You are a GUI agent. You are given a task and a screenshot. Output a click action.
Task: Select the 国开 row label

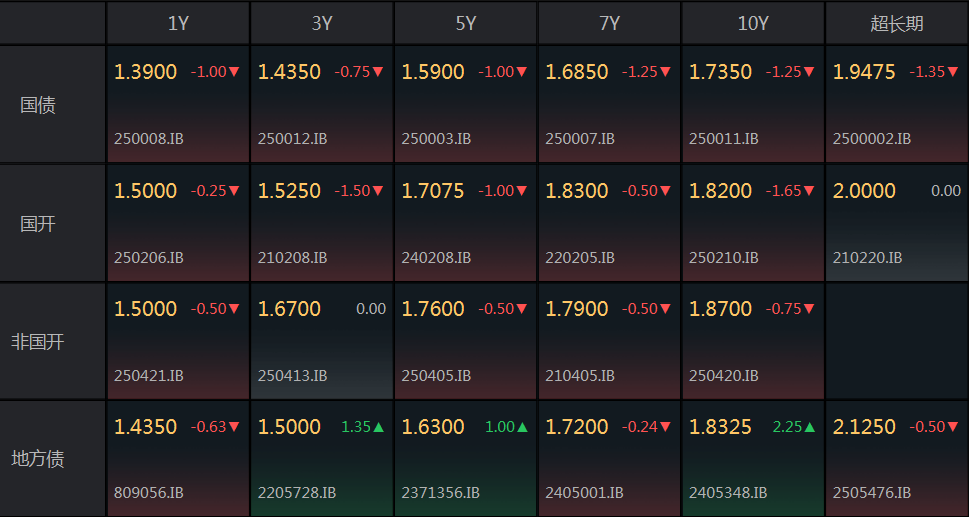(x=38, y=224)
